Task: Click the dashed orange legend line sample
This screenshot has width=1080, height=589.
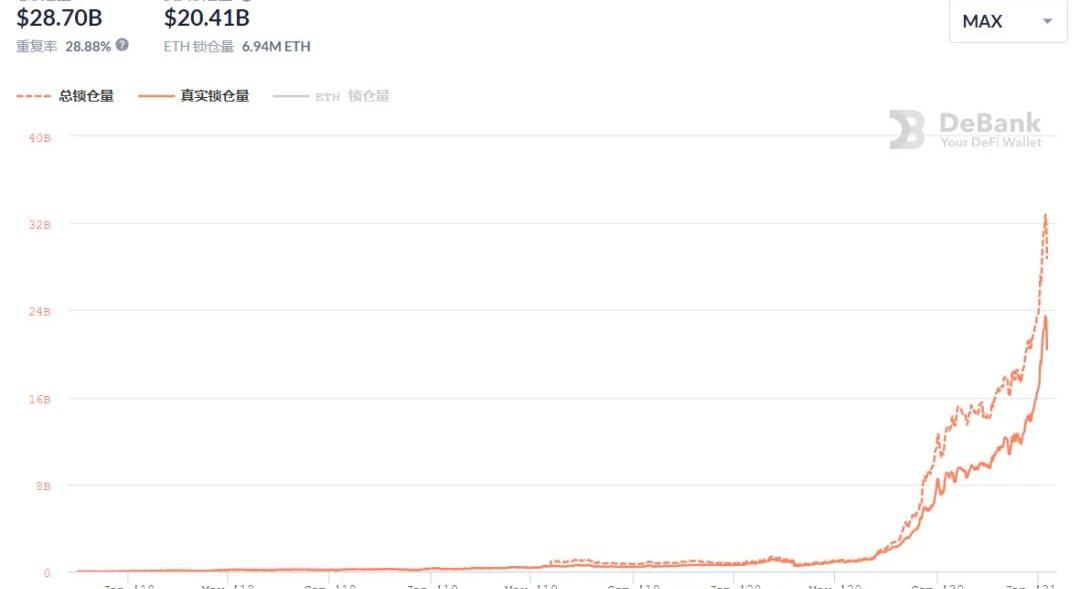Action: point(33,96)
